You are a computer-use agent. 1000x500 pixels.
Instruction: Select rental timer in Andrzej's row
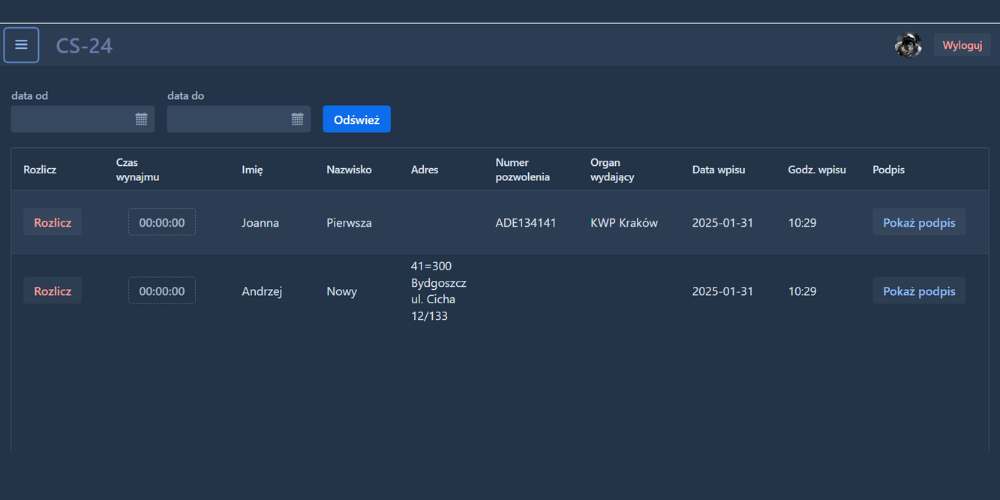coord(161,291)
